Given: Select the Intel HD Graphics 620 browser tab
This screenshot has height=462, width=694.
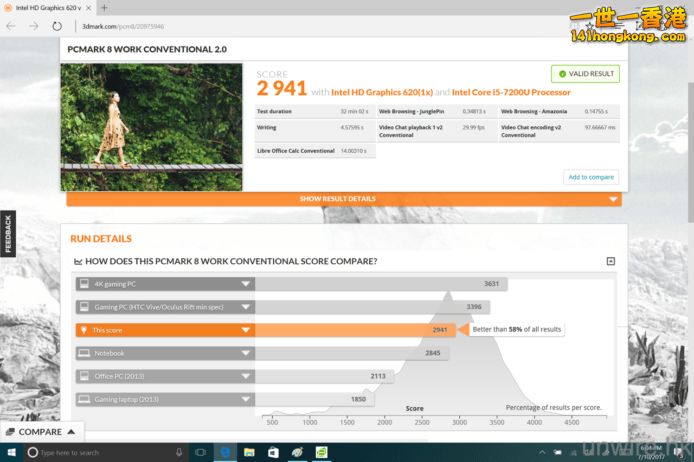Looking at the screenshot, I should pyautogui.click(x=47, y=8).
